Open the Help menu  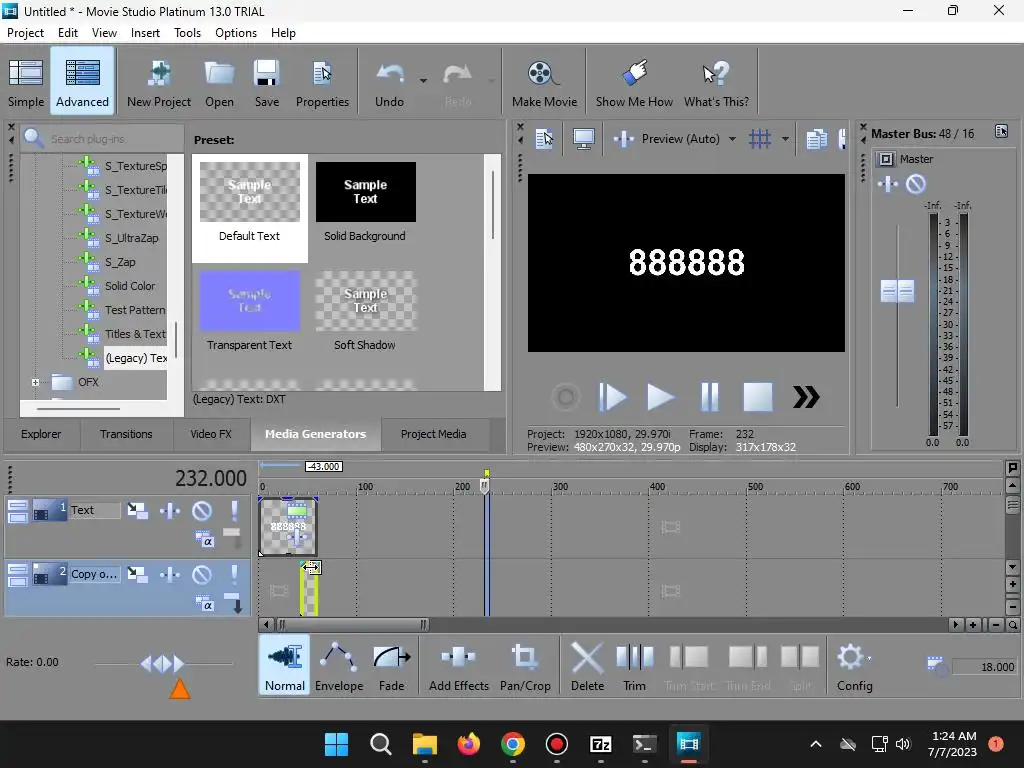[x=283, y=33]
